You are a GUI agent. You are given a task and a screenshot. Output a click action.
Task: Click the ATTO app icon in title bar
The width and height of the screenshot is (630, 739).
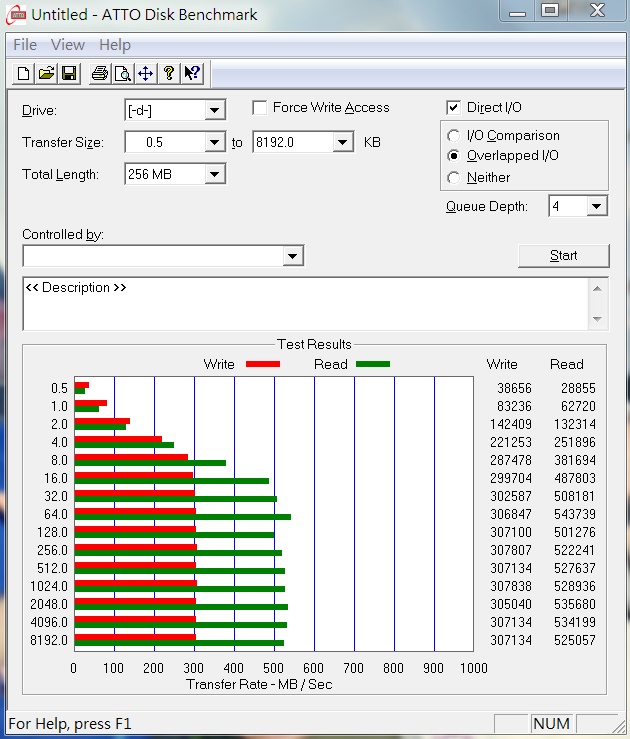(x=16, y=14)
